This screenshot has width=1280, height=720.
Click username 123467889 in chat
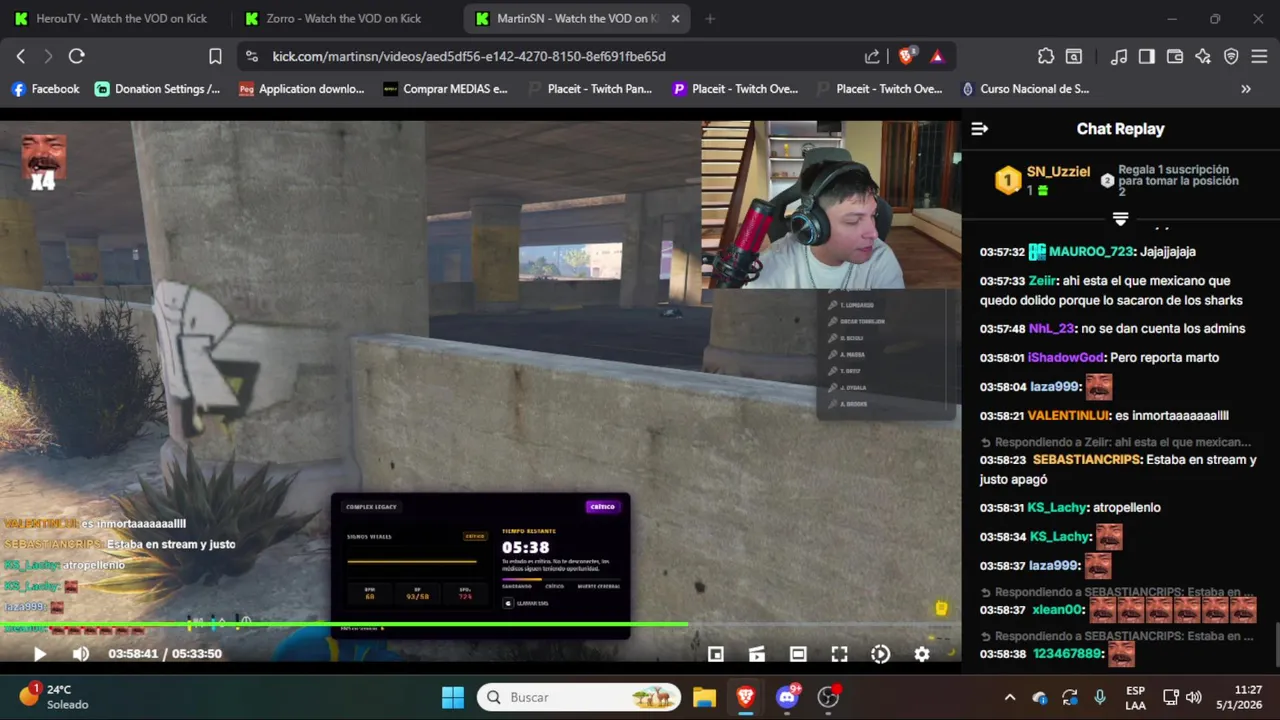[1067, 654]
